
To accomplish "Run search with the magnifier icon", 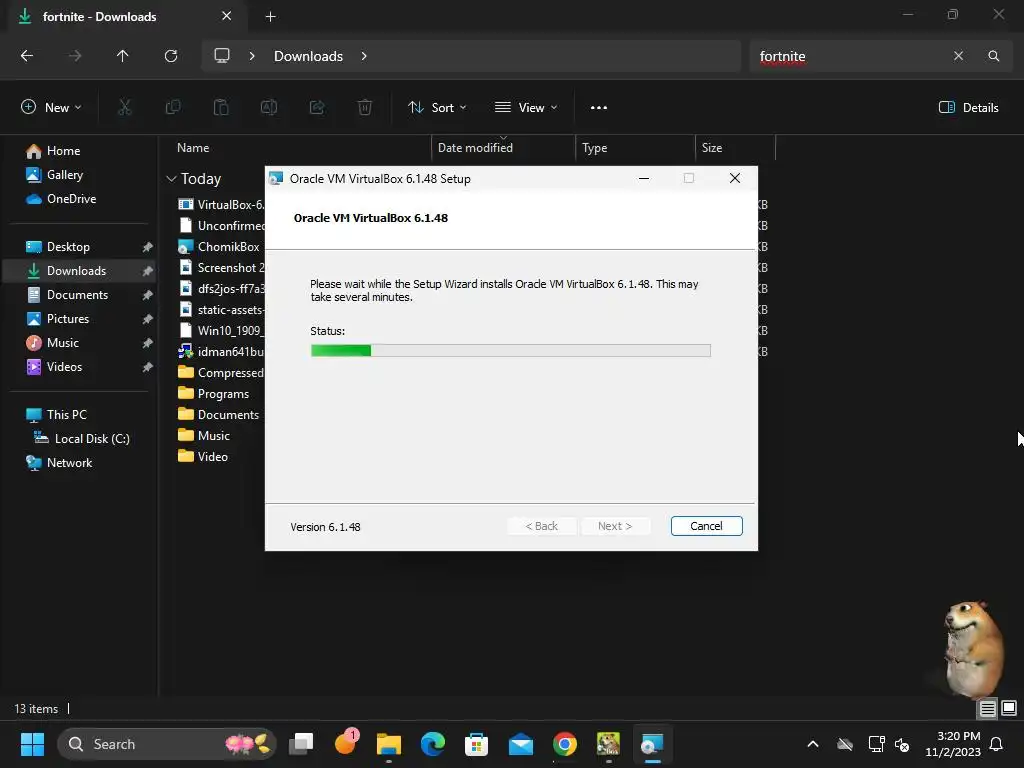I will (x=993, y=56).
